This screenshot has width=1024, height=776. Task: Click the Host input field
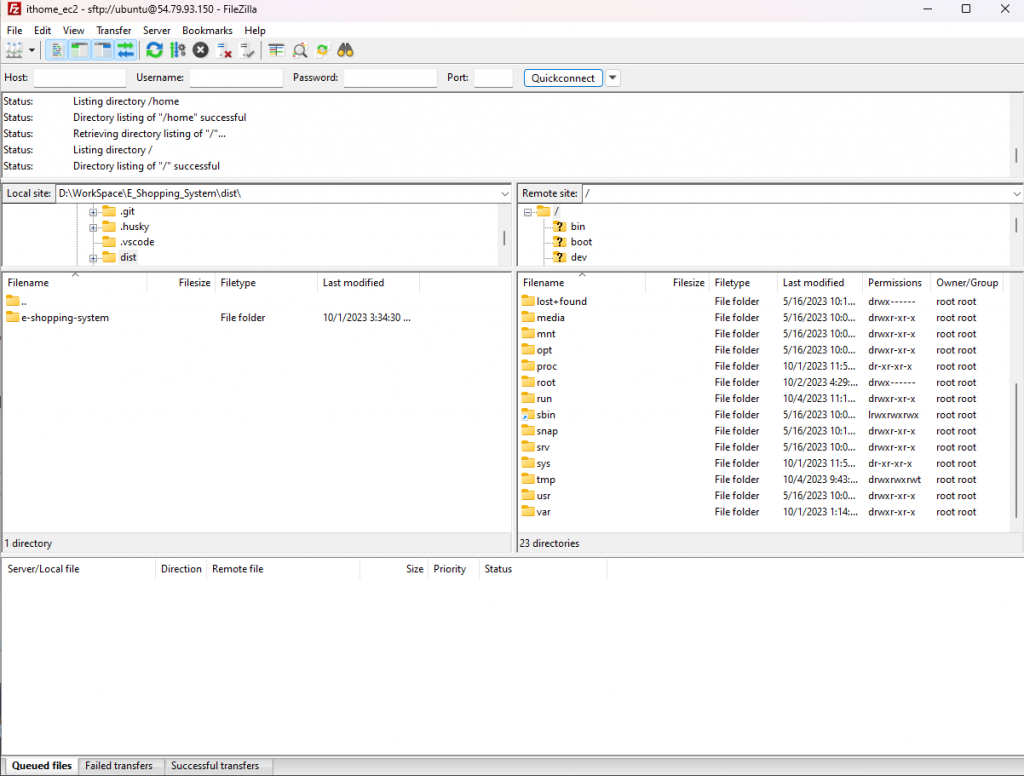(80, 78)
